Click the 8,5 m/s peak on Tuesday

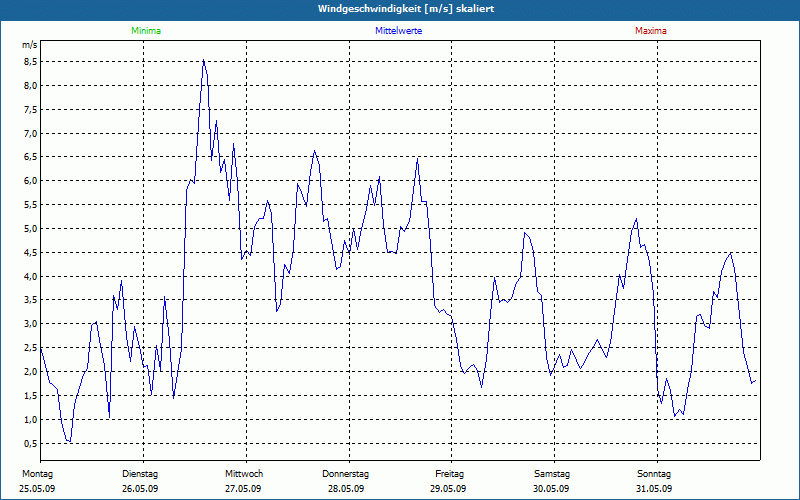click(204, 60)
